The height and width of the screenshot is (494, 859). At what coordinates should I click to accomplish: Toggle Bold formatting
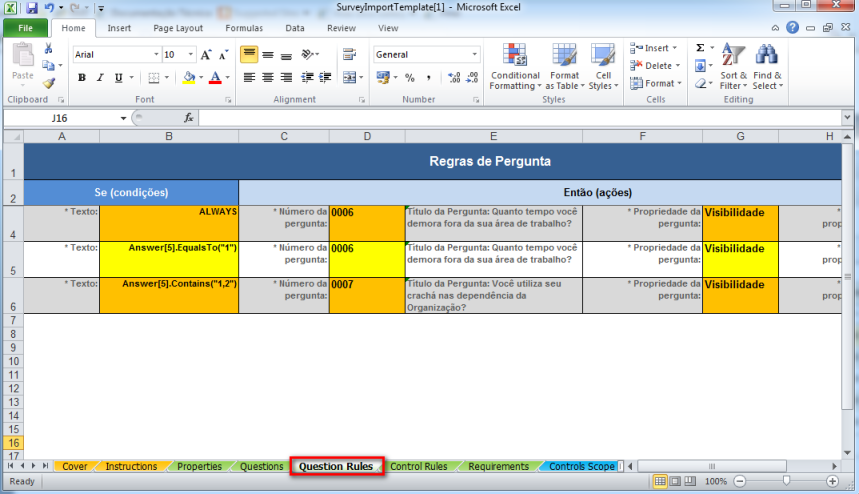(x=82, y=77)
